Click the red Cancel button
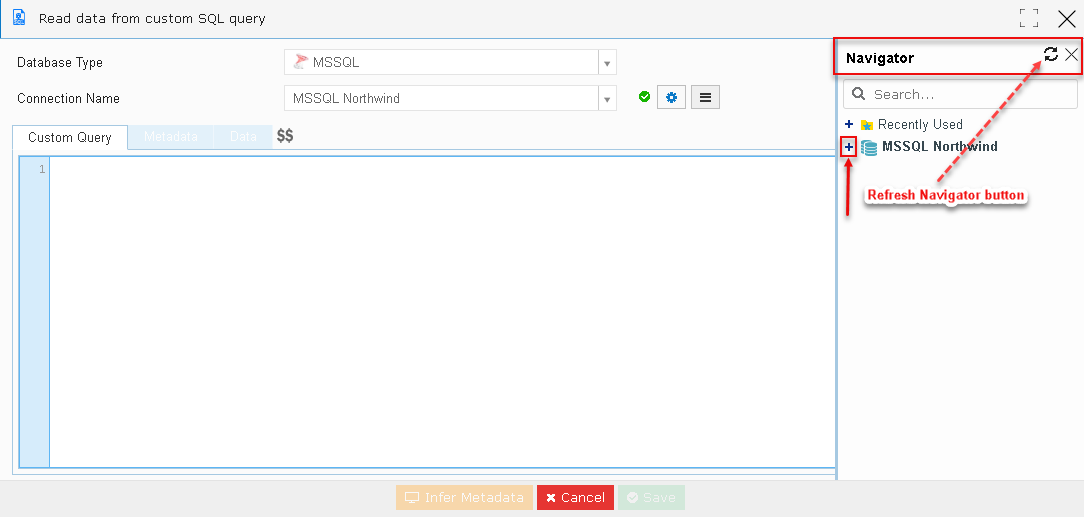The width and height of the screenshot is (1084, 517). [x=575, y=498]
